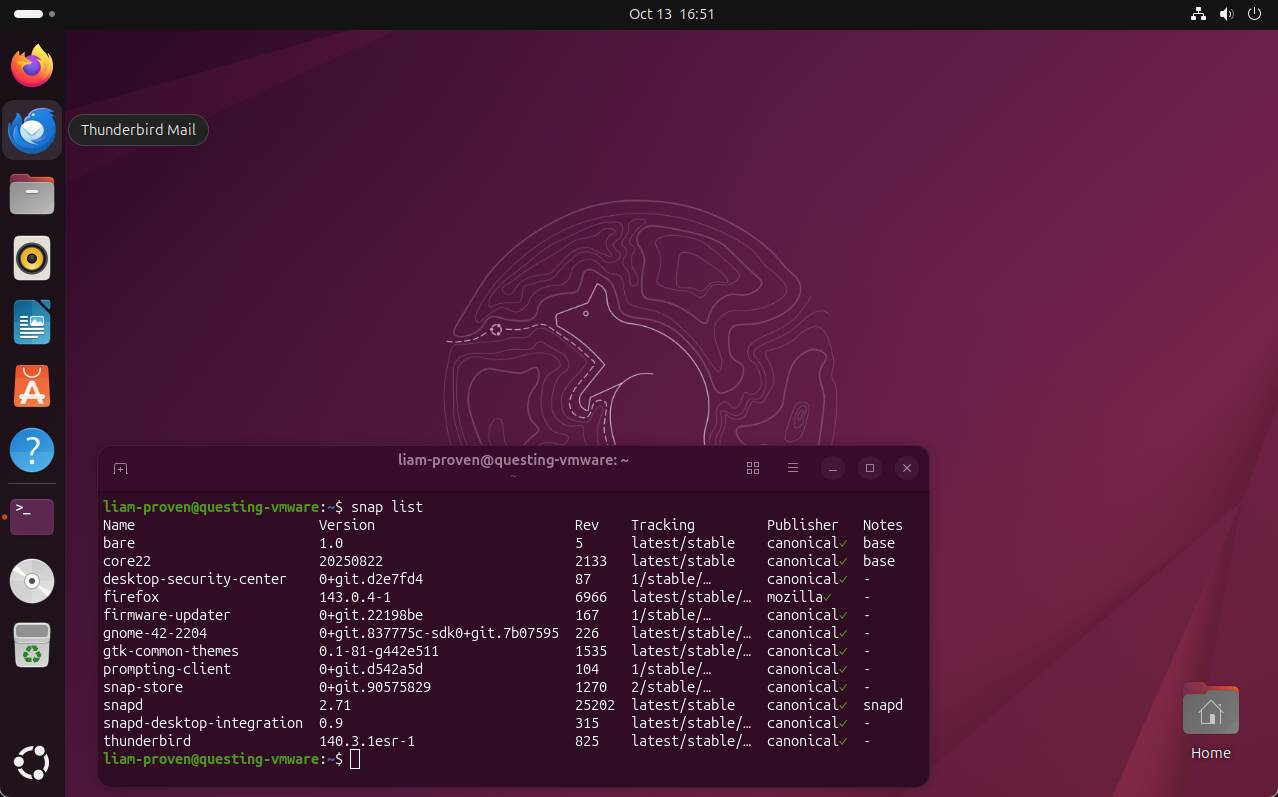The width and height of the screenshot is (1278, 797).
Task: Open LibreOffice Writer from the dock
Action: coord(32,322)
